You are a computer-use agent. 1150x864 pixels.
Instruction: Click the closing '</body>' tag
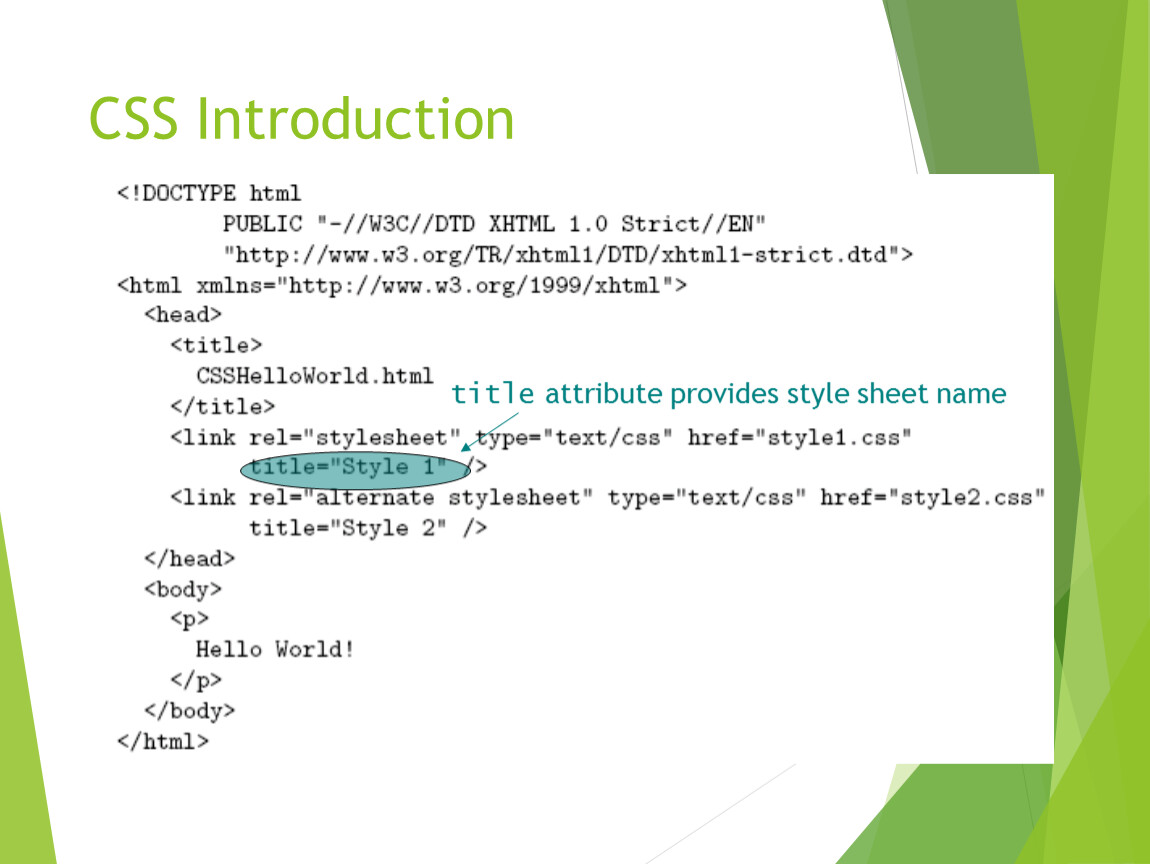[189, 711]
